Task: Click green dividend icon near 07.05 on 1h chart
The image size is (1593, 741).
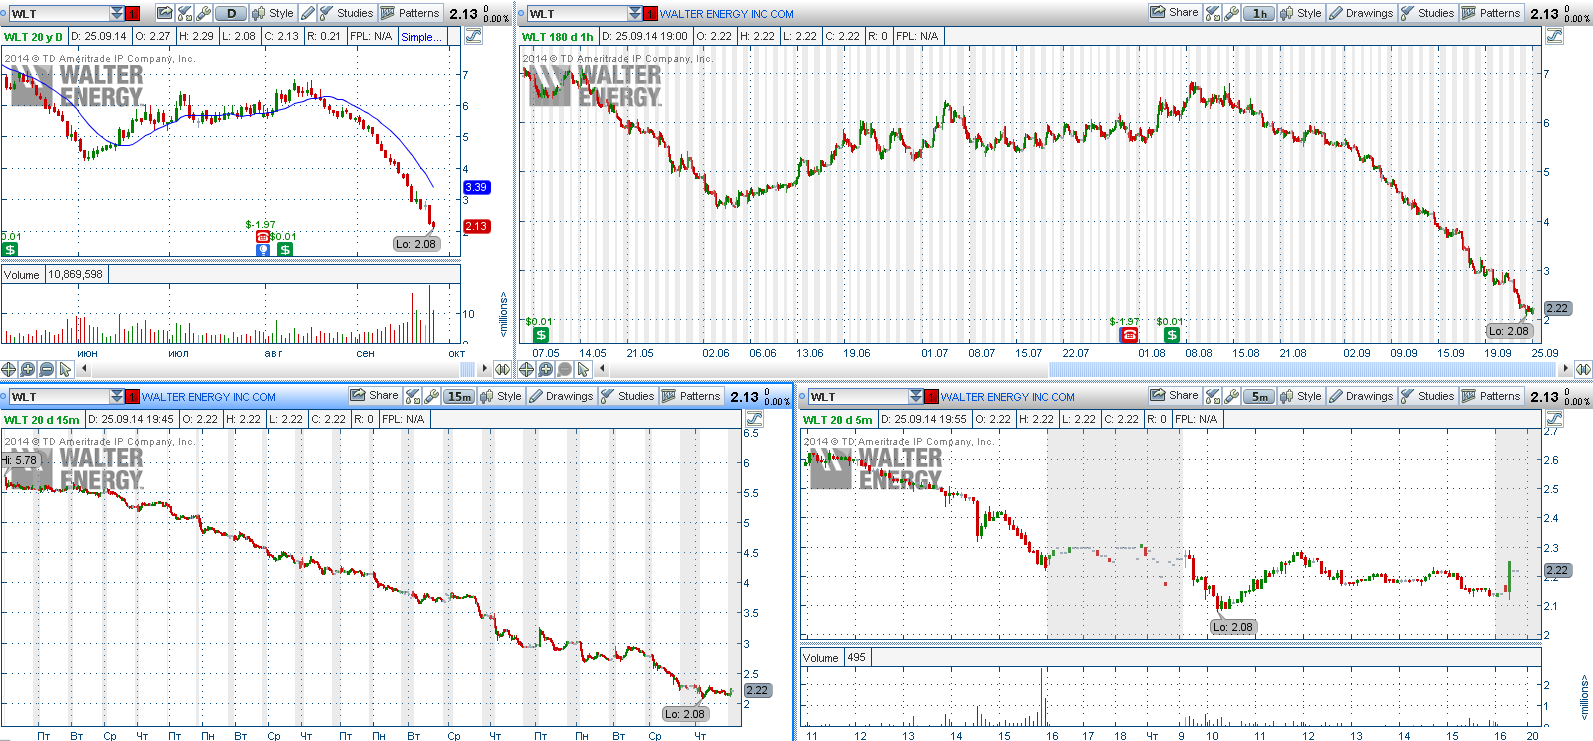Action: 541,335
